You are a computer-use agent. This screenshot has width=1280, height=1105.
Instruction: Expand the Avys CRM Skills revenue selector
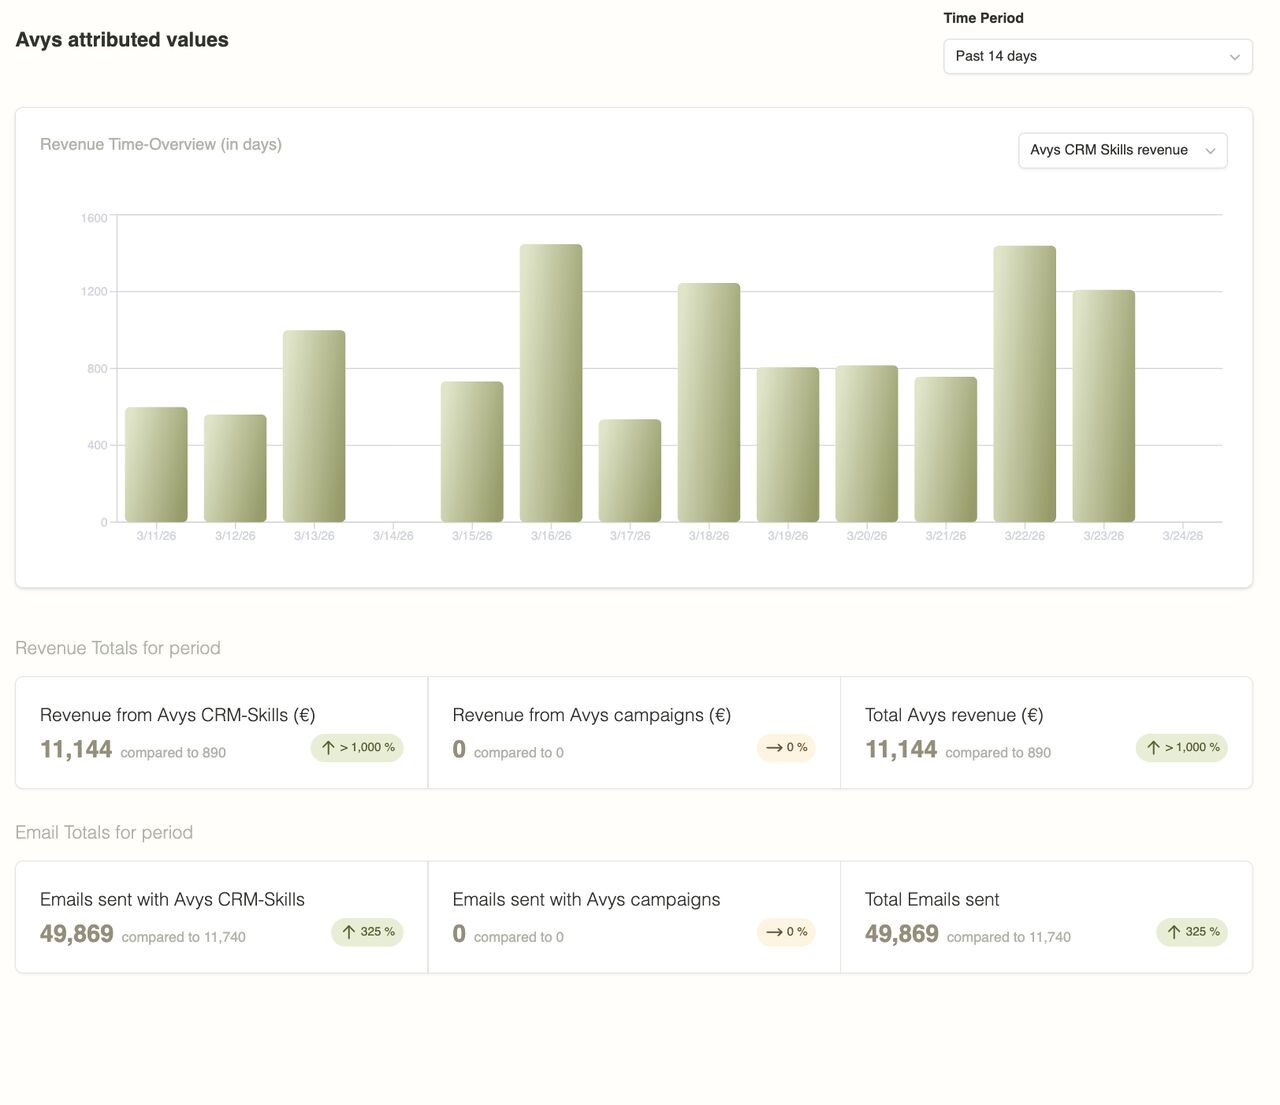[1122, 150]
